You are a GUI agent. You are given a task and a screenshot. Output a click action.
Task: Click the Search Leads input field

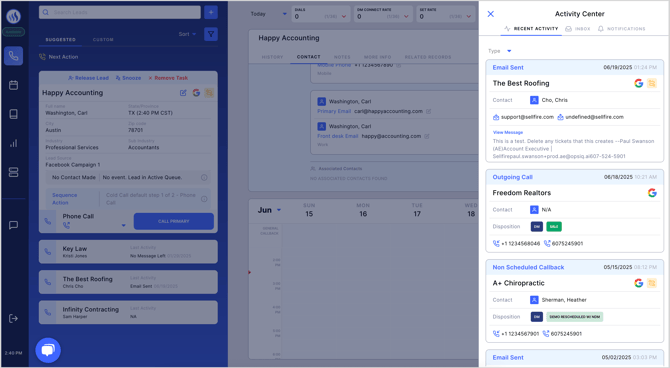(x=120, y=12)
